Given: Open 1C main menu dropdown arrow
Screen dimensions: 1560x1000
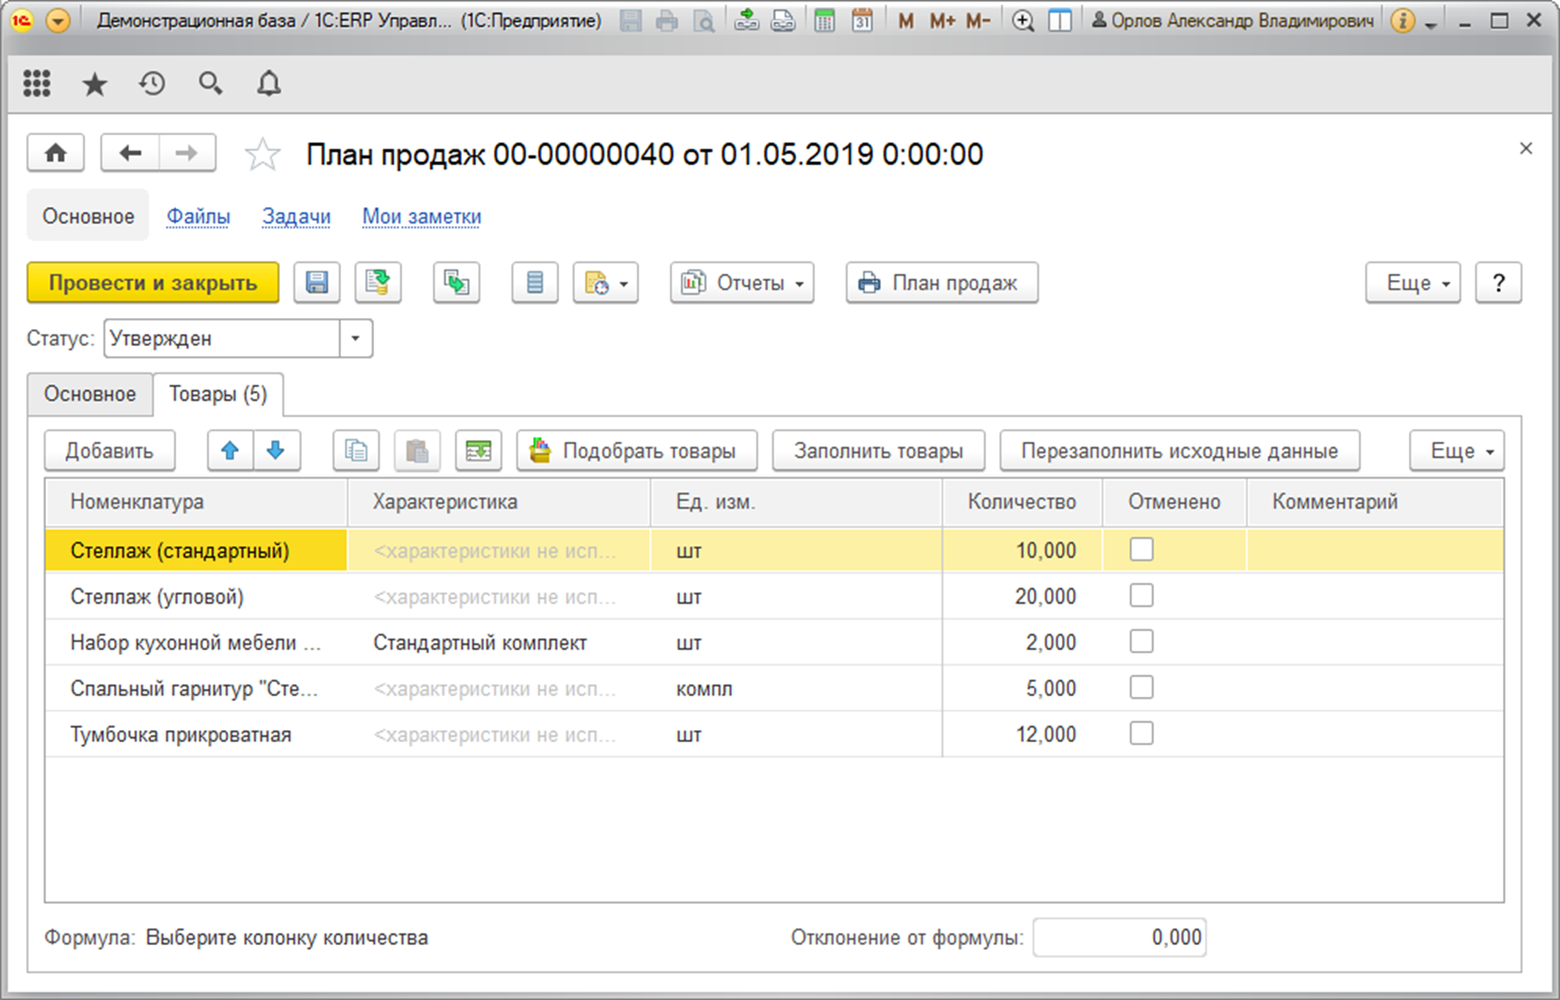Looking at the screenshot, I should click(x=58, y=20).
